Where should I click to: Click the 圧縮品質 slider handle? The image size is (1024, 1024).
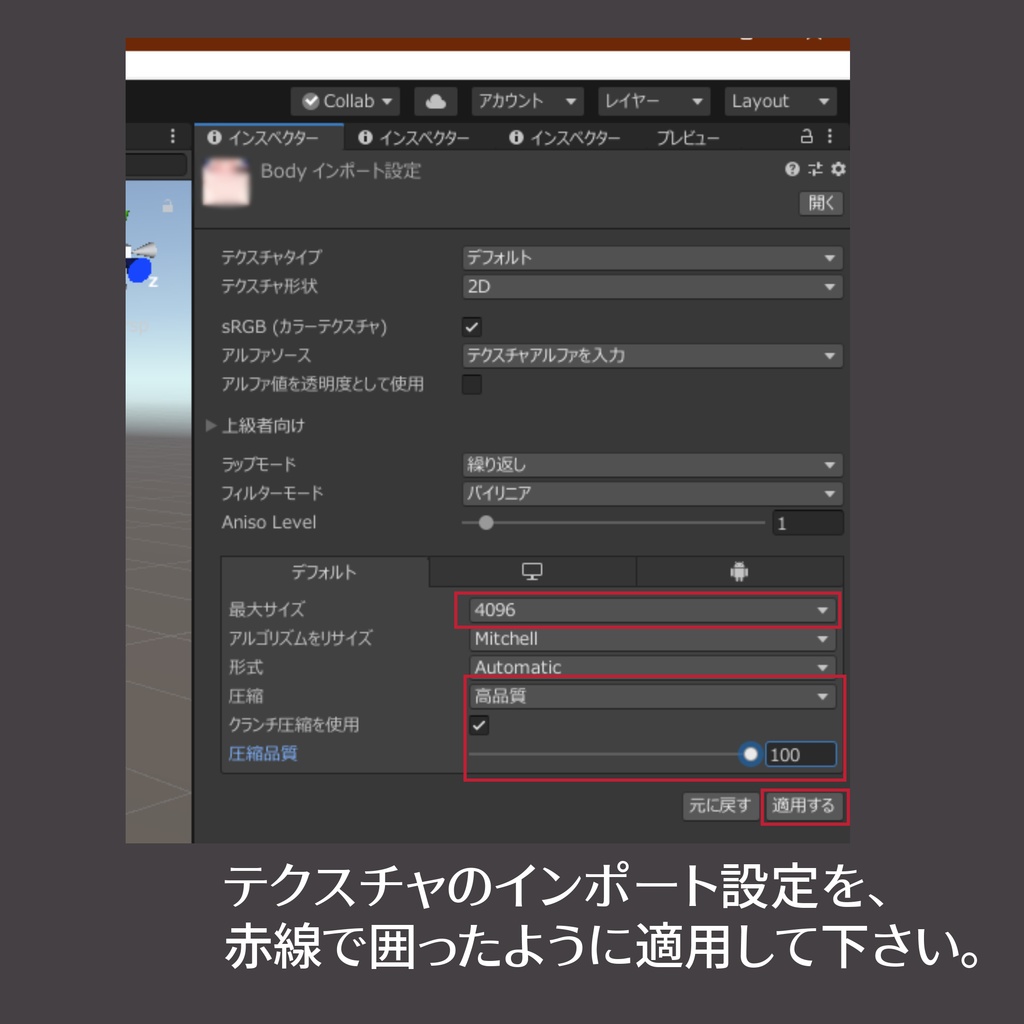(750, 754)
